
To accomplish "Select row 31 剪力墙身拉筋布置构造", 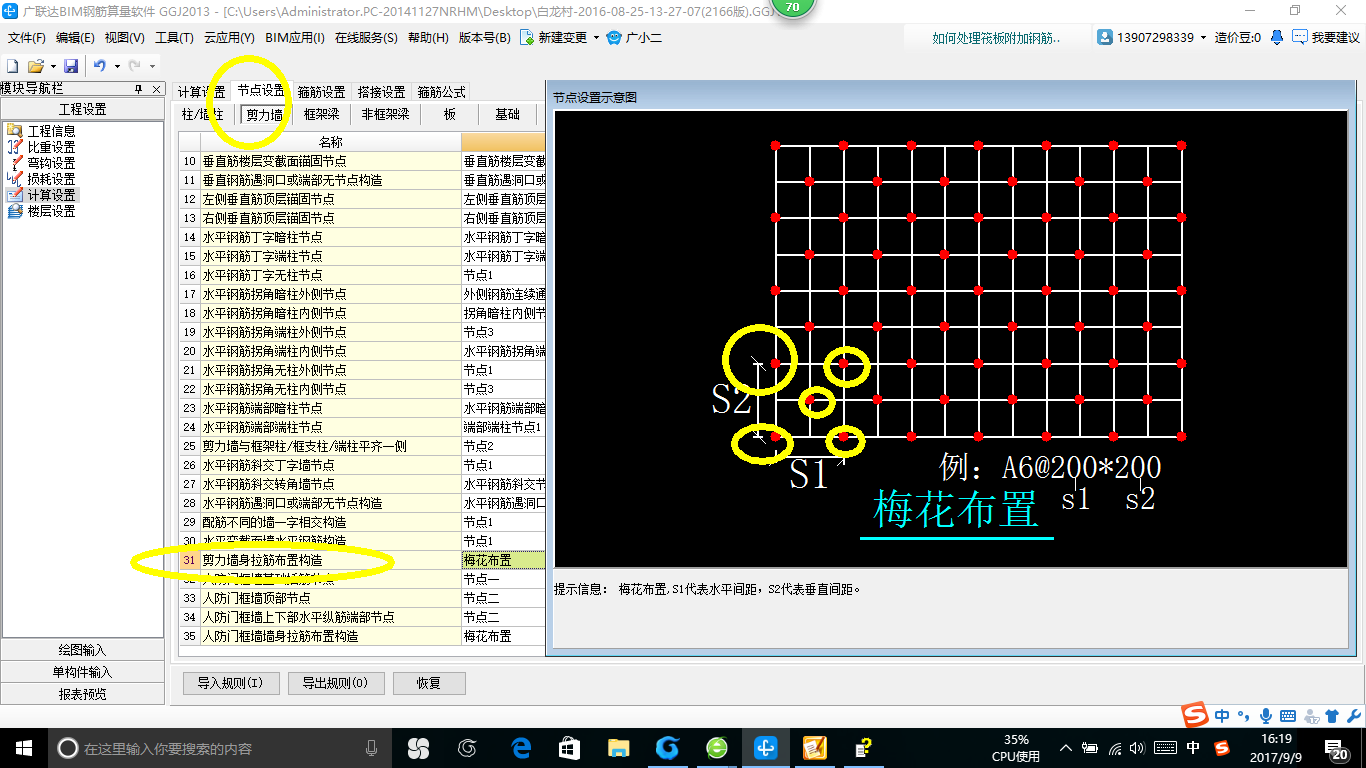I will coord(330,560).
